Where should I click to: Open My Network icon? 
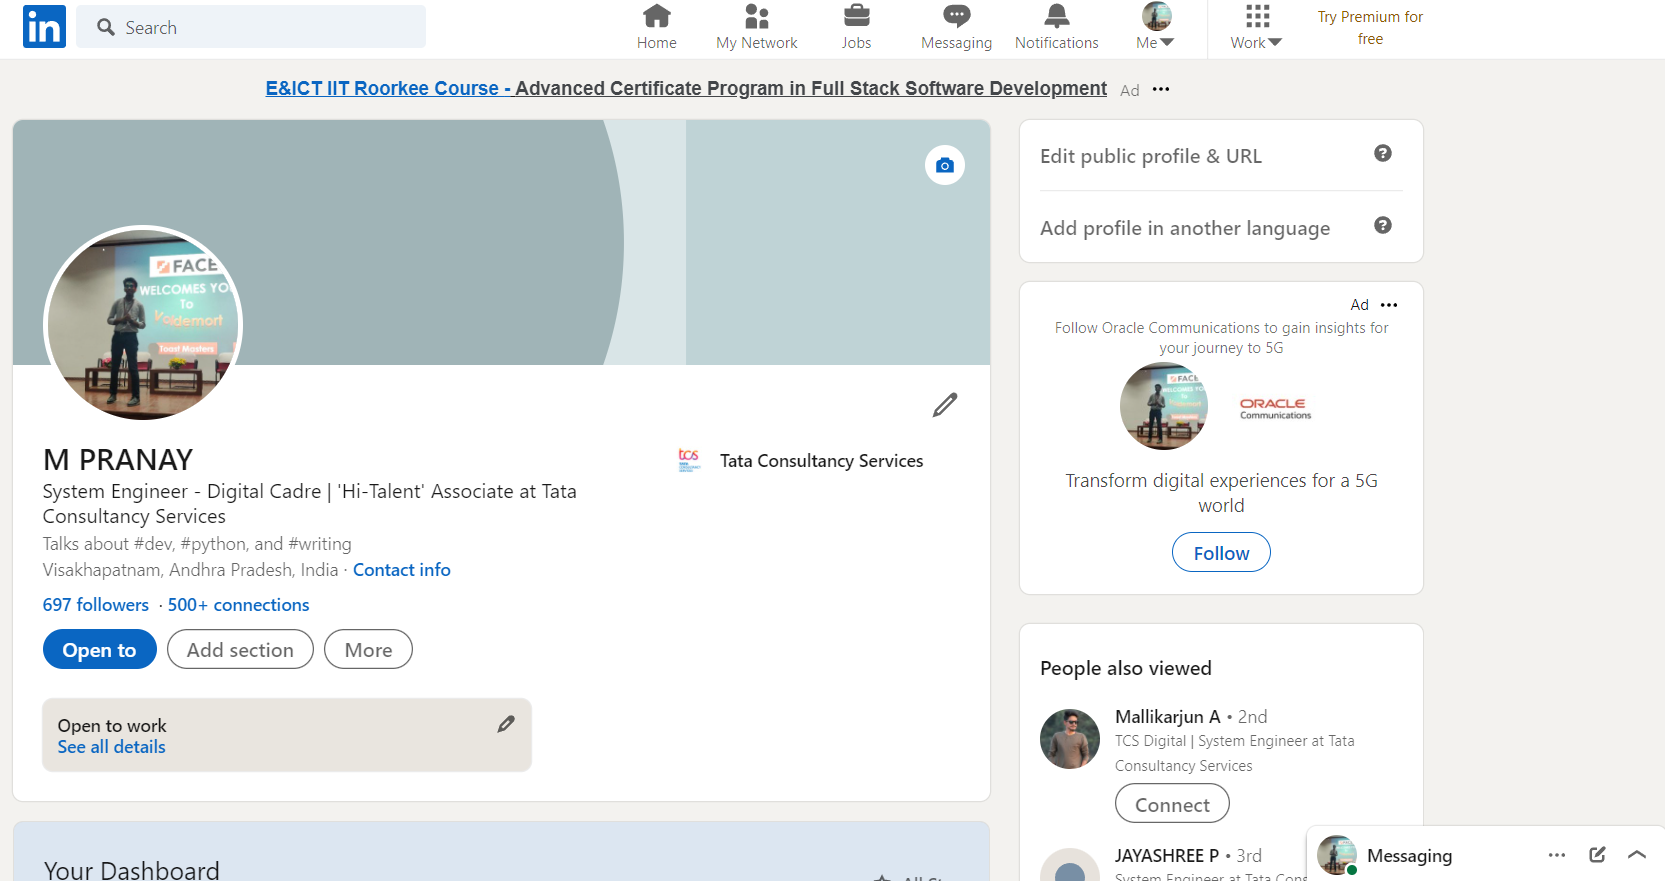point(757,27)
